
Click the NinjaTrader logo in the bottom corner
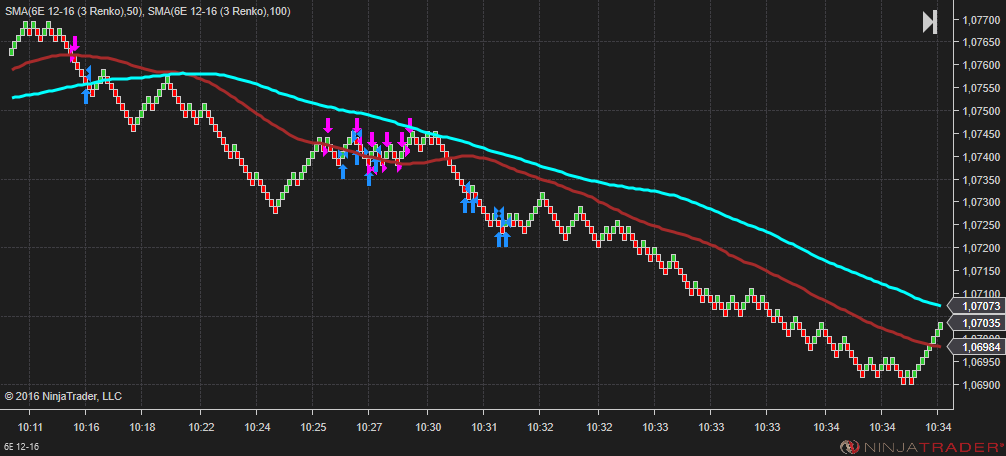pyautogui.click(x=922, y=446)
